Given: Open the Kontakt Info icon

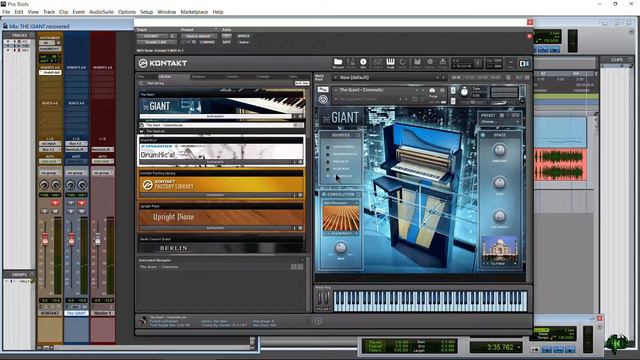Looking at the screenshot, I should pyautogui.click(x=363, y=63).
